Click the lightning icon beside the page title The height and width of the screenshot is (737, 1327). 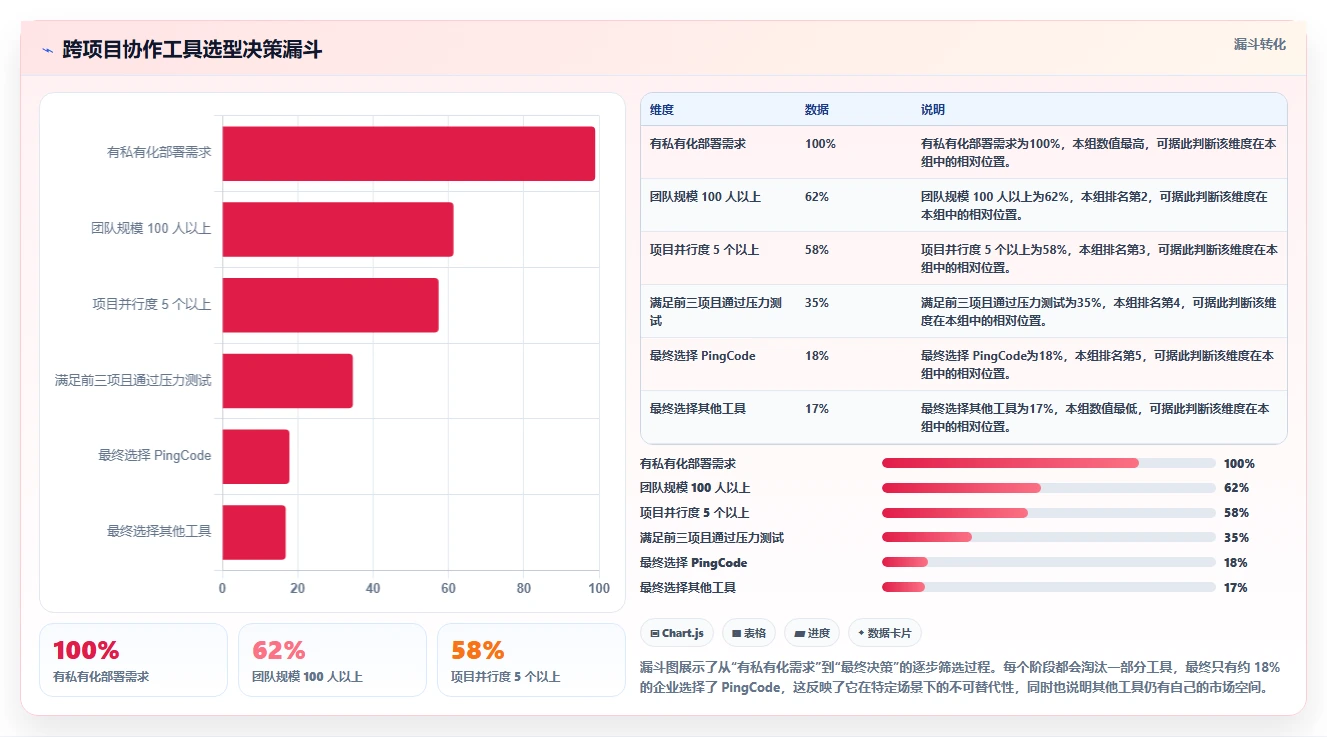click(47, 50)
